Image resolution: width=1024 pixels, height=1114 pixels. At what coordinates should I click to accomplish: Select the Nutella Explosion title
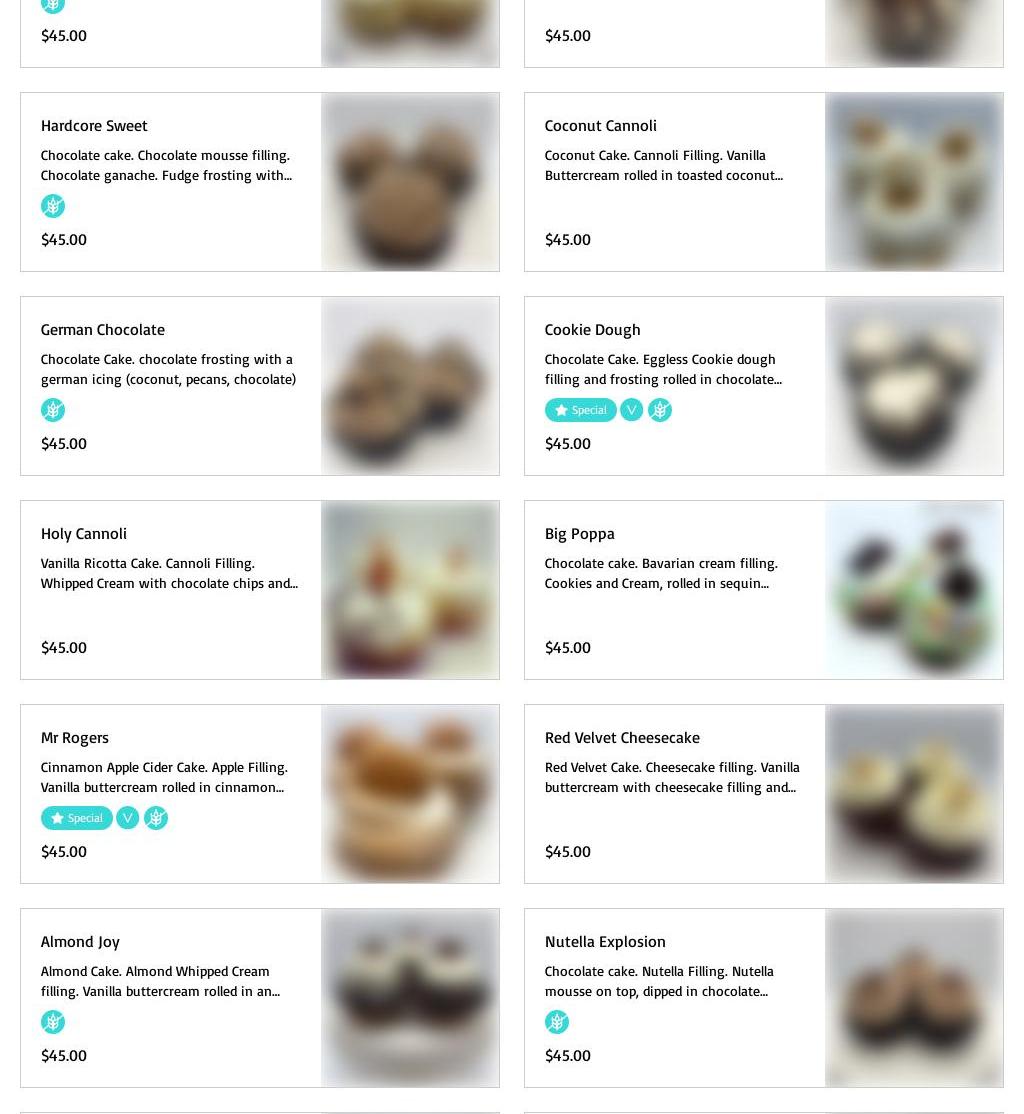coord(605,941)
